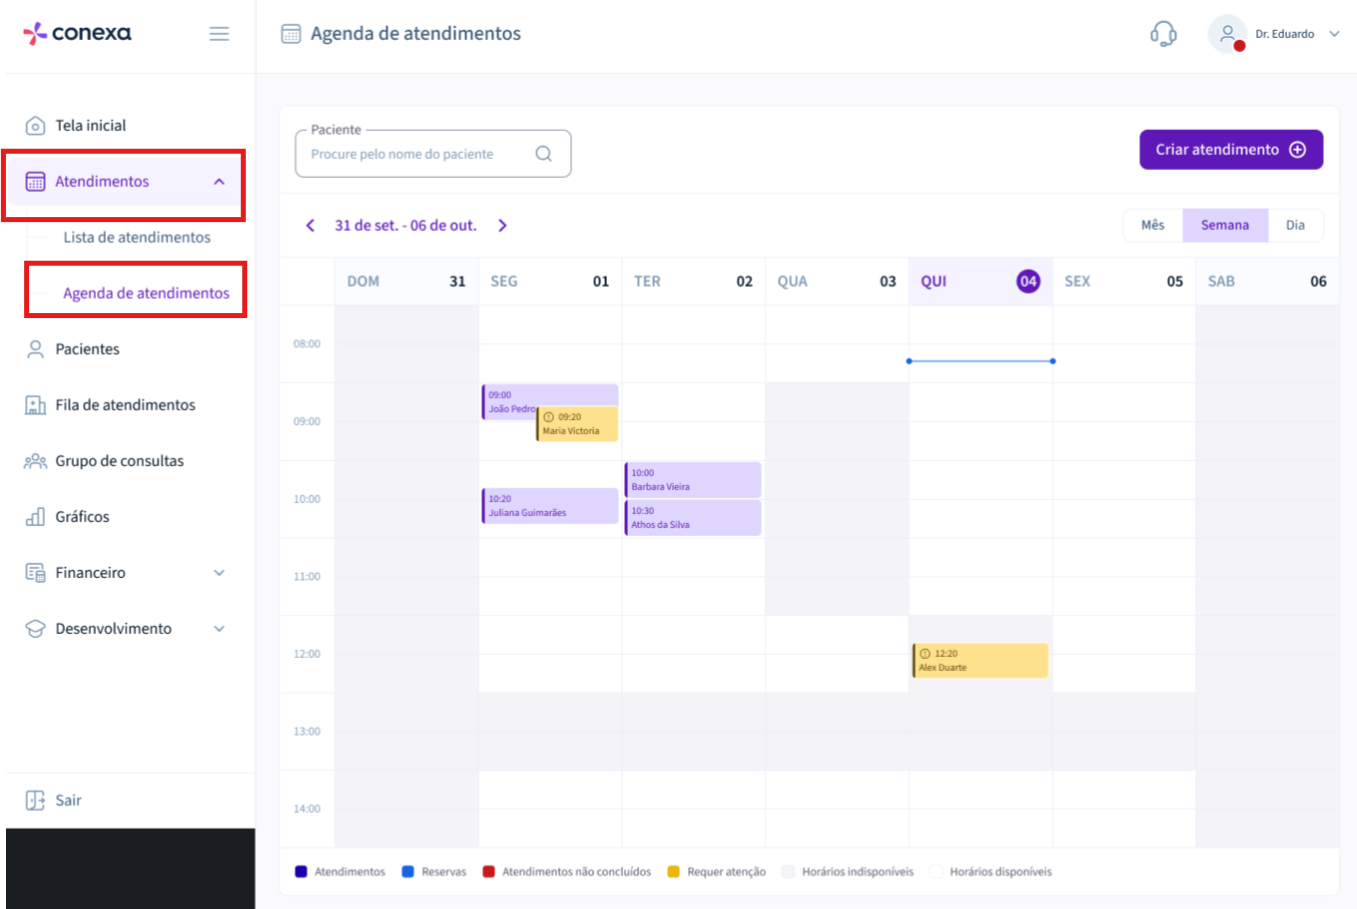Open Lista de atendimentos link
This screenshot has width=1357, height=909.
click(x=137, y=238)
